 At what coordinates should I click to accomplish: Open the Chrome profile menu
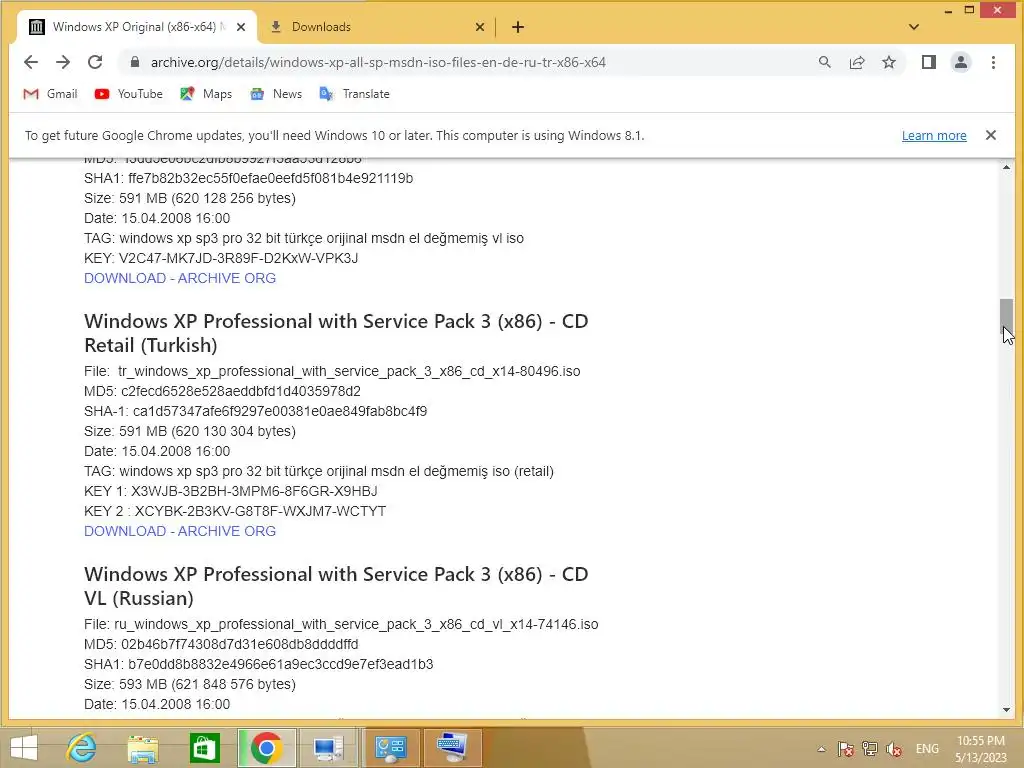961,62
